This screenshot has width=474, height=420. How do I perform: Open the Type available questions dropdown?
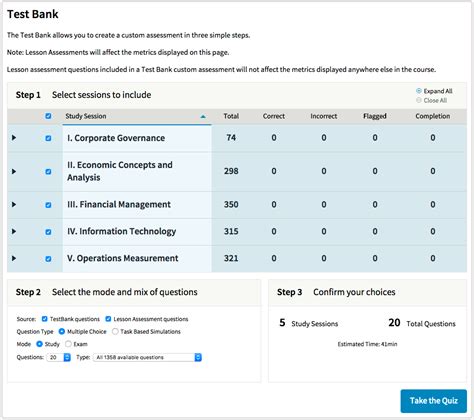pyautogui.click(x=147, y=357)
